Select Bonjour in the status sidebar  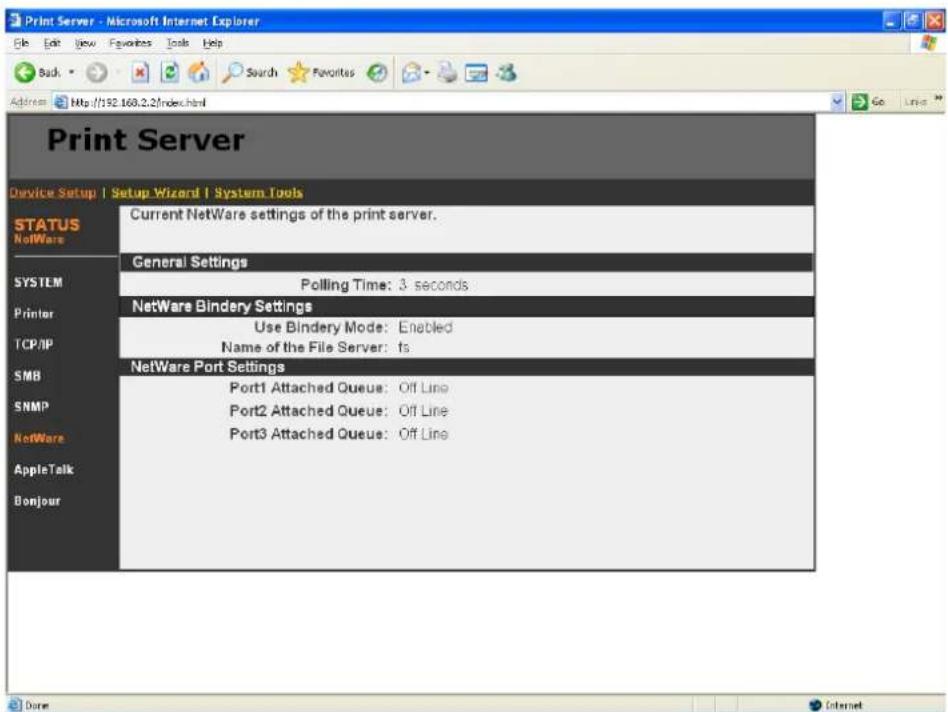tap(37, 501)
